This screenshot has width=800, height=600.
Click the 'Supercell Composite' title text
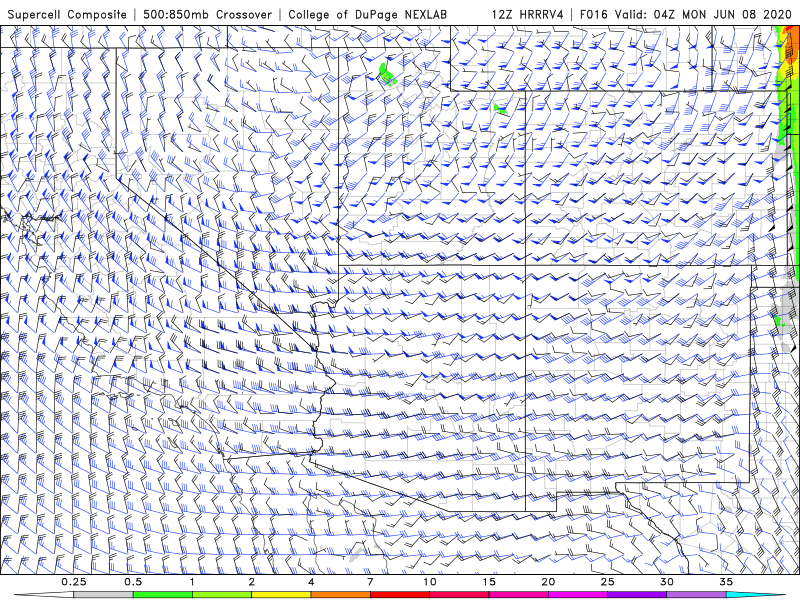coord(67,14)
